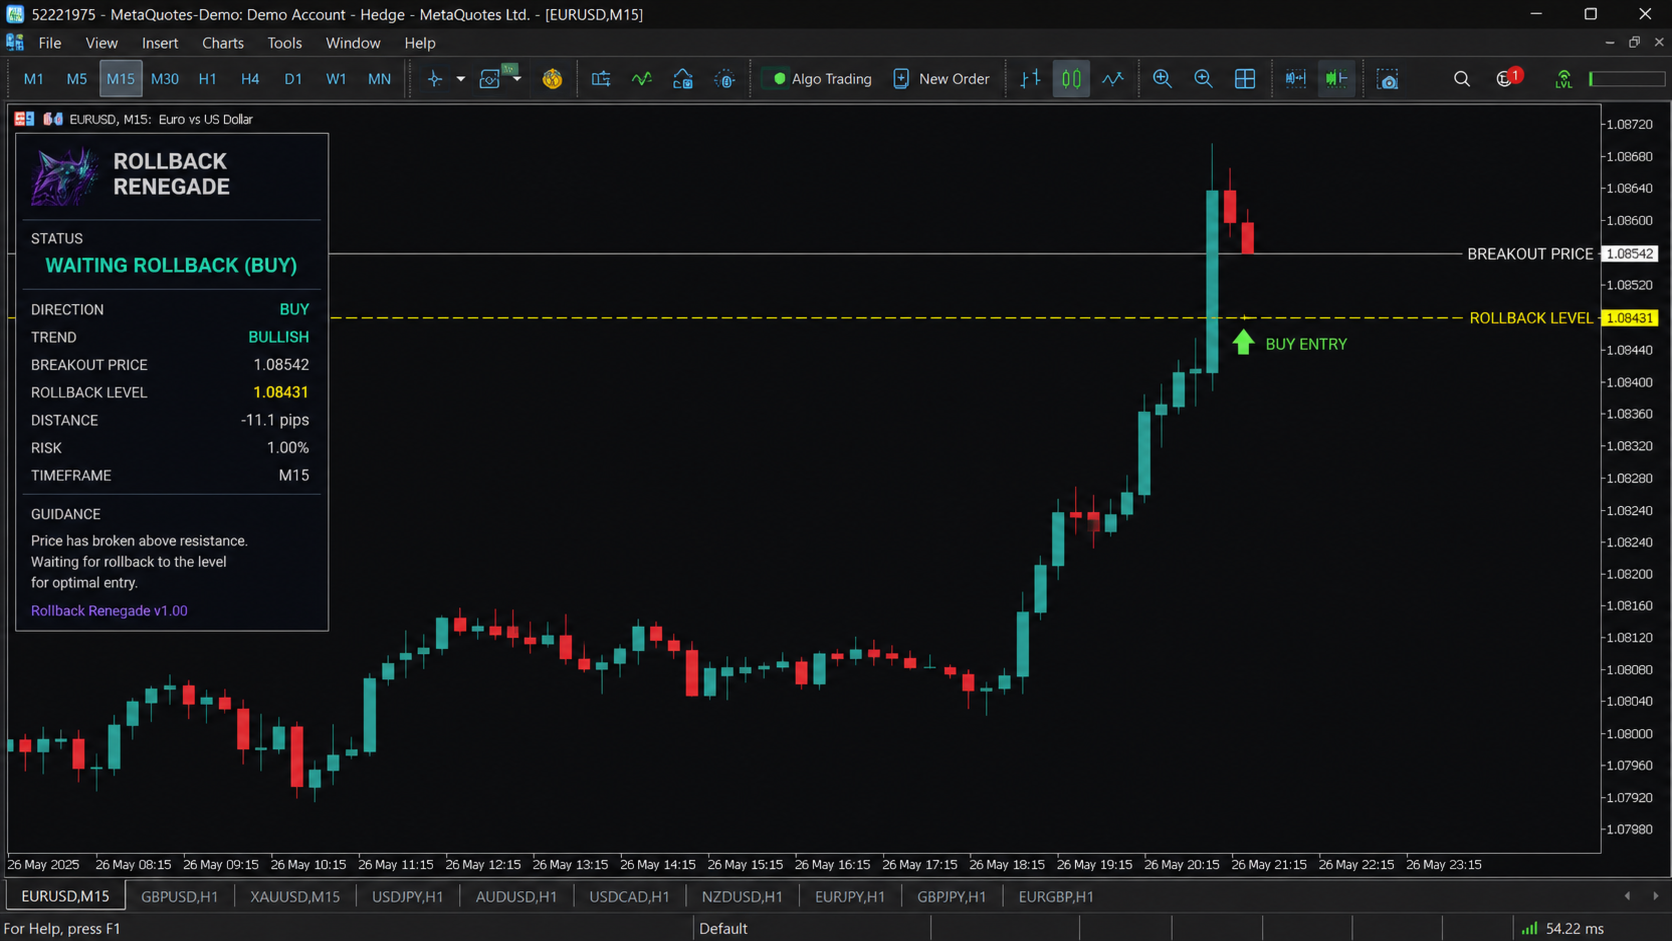Click the green BUY ENTRY arrow marker
The image size is (1672, 941).
(1243, 343)
